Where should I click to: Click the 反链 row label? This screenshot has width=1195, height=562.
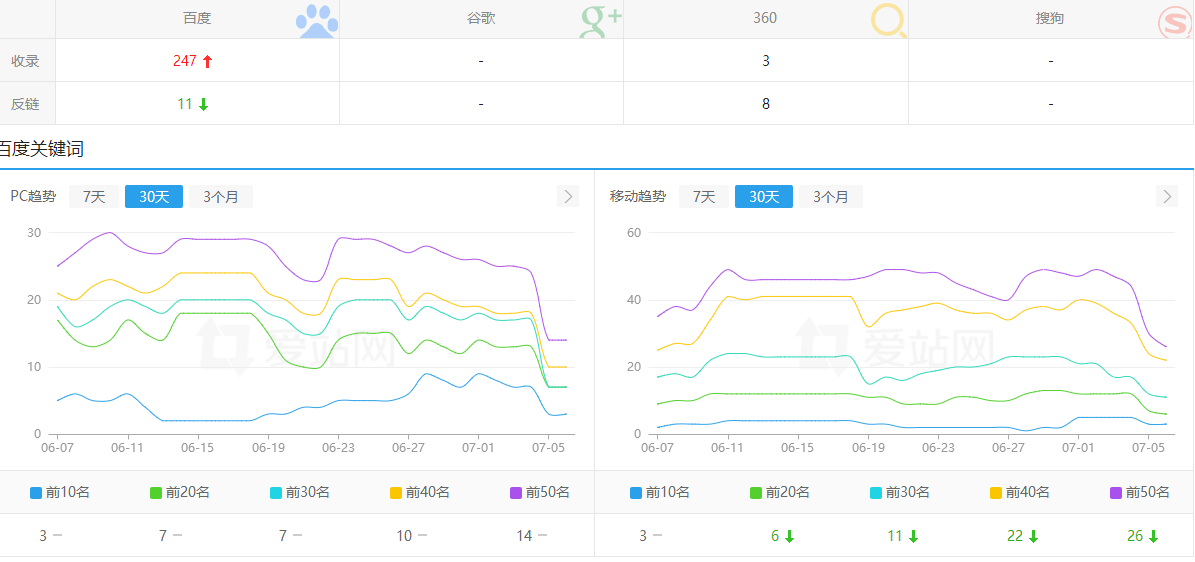25,104
